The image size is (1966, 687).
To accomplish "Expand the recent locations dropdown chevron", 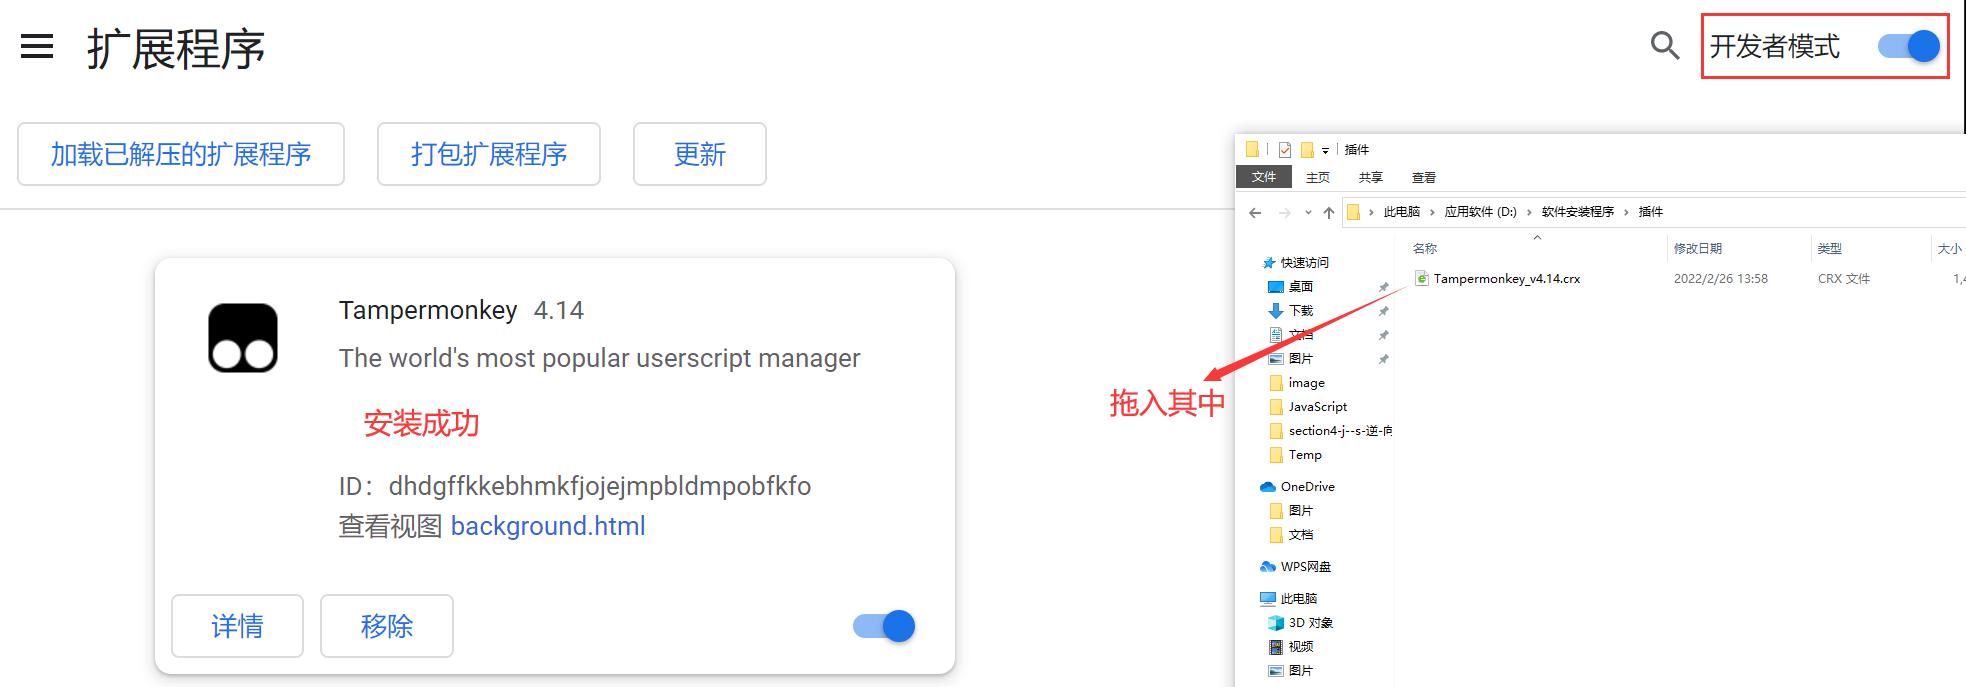I will point(1308,212).
